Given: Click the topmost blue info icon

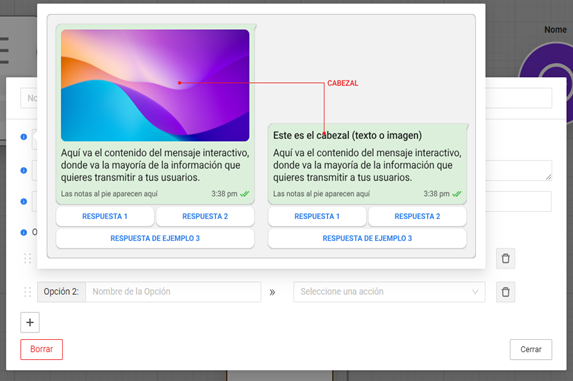Looking at the screenshot, I should click(x=24, y=137).
